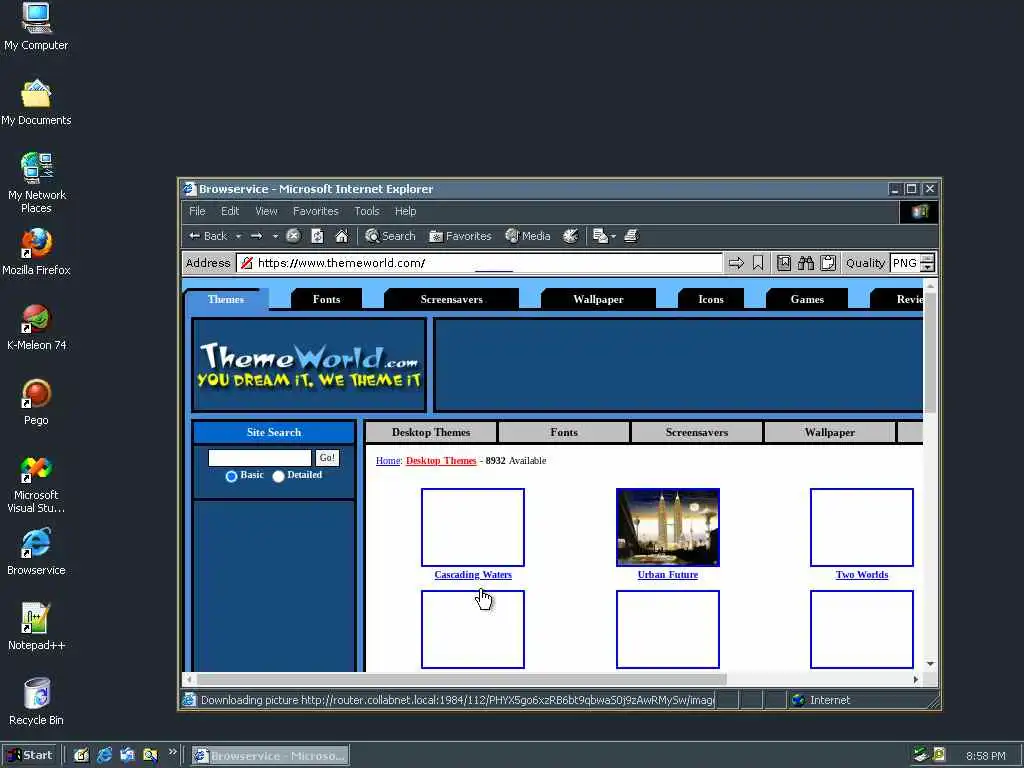Follow the Home breadcrumb link
This screenshot has height=768, width=1024.
coord(388,461)
